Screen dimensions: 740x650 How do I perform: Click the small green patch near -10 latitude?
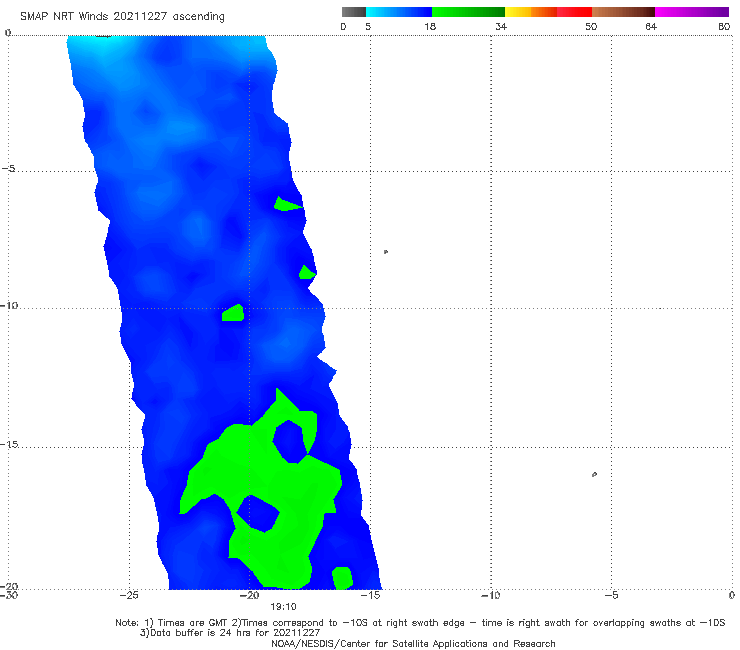233,313
